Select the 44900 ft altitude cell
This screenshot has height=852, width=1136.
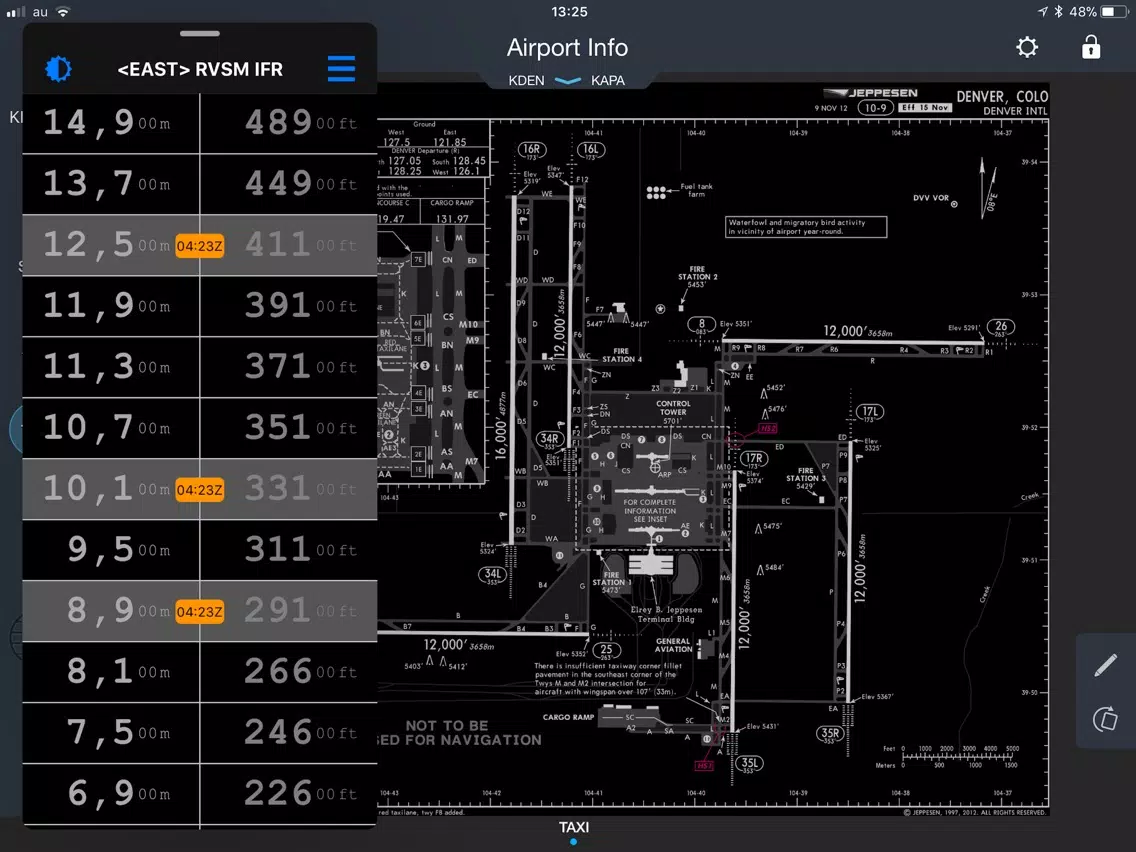(x=289, y=184)
